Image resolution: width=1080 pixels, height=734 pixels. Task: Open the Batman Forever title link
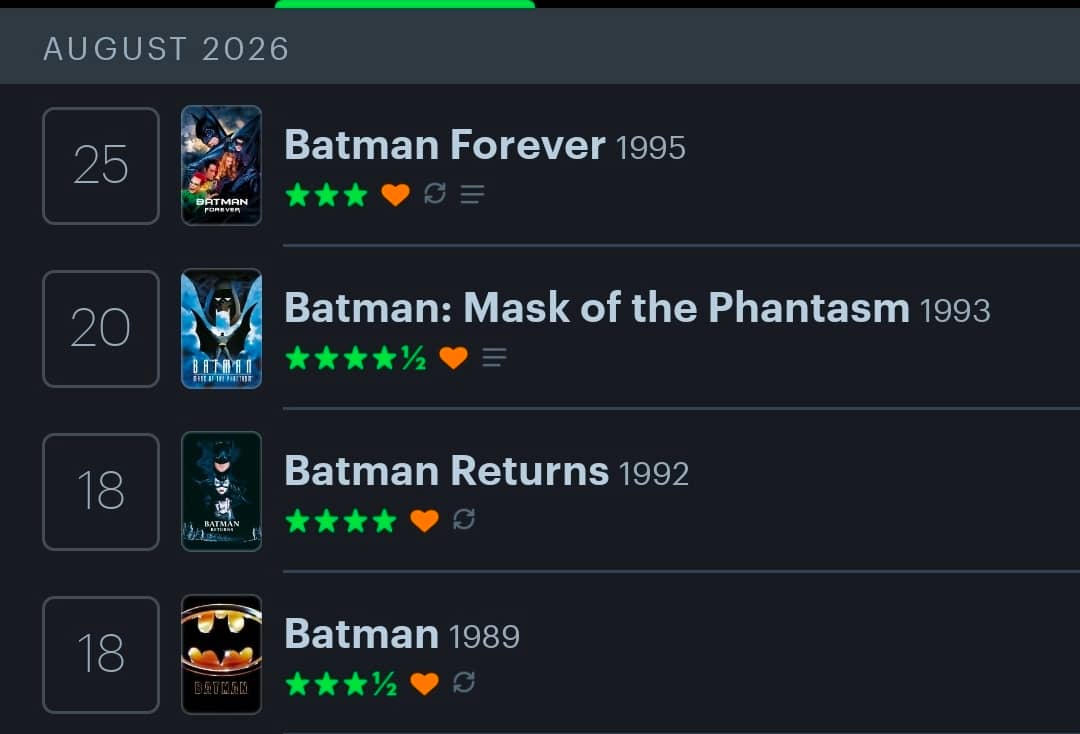click(445, 145)
